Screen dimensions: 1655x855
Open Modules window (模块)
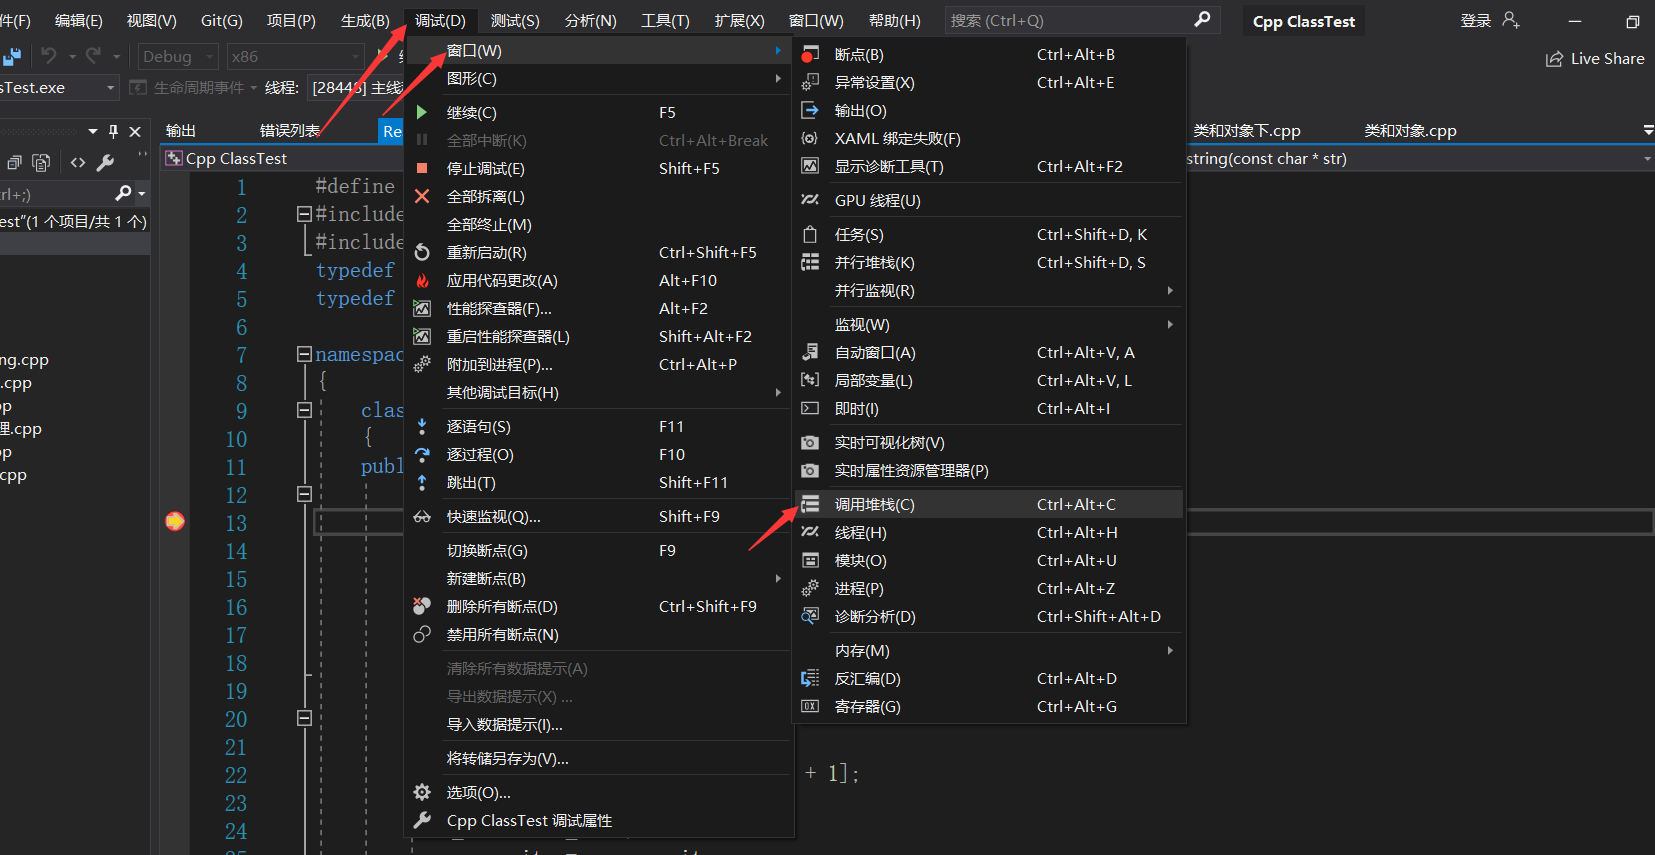click(x=990, y=561)
